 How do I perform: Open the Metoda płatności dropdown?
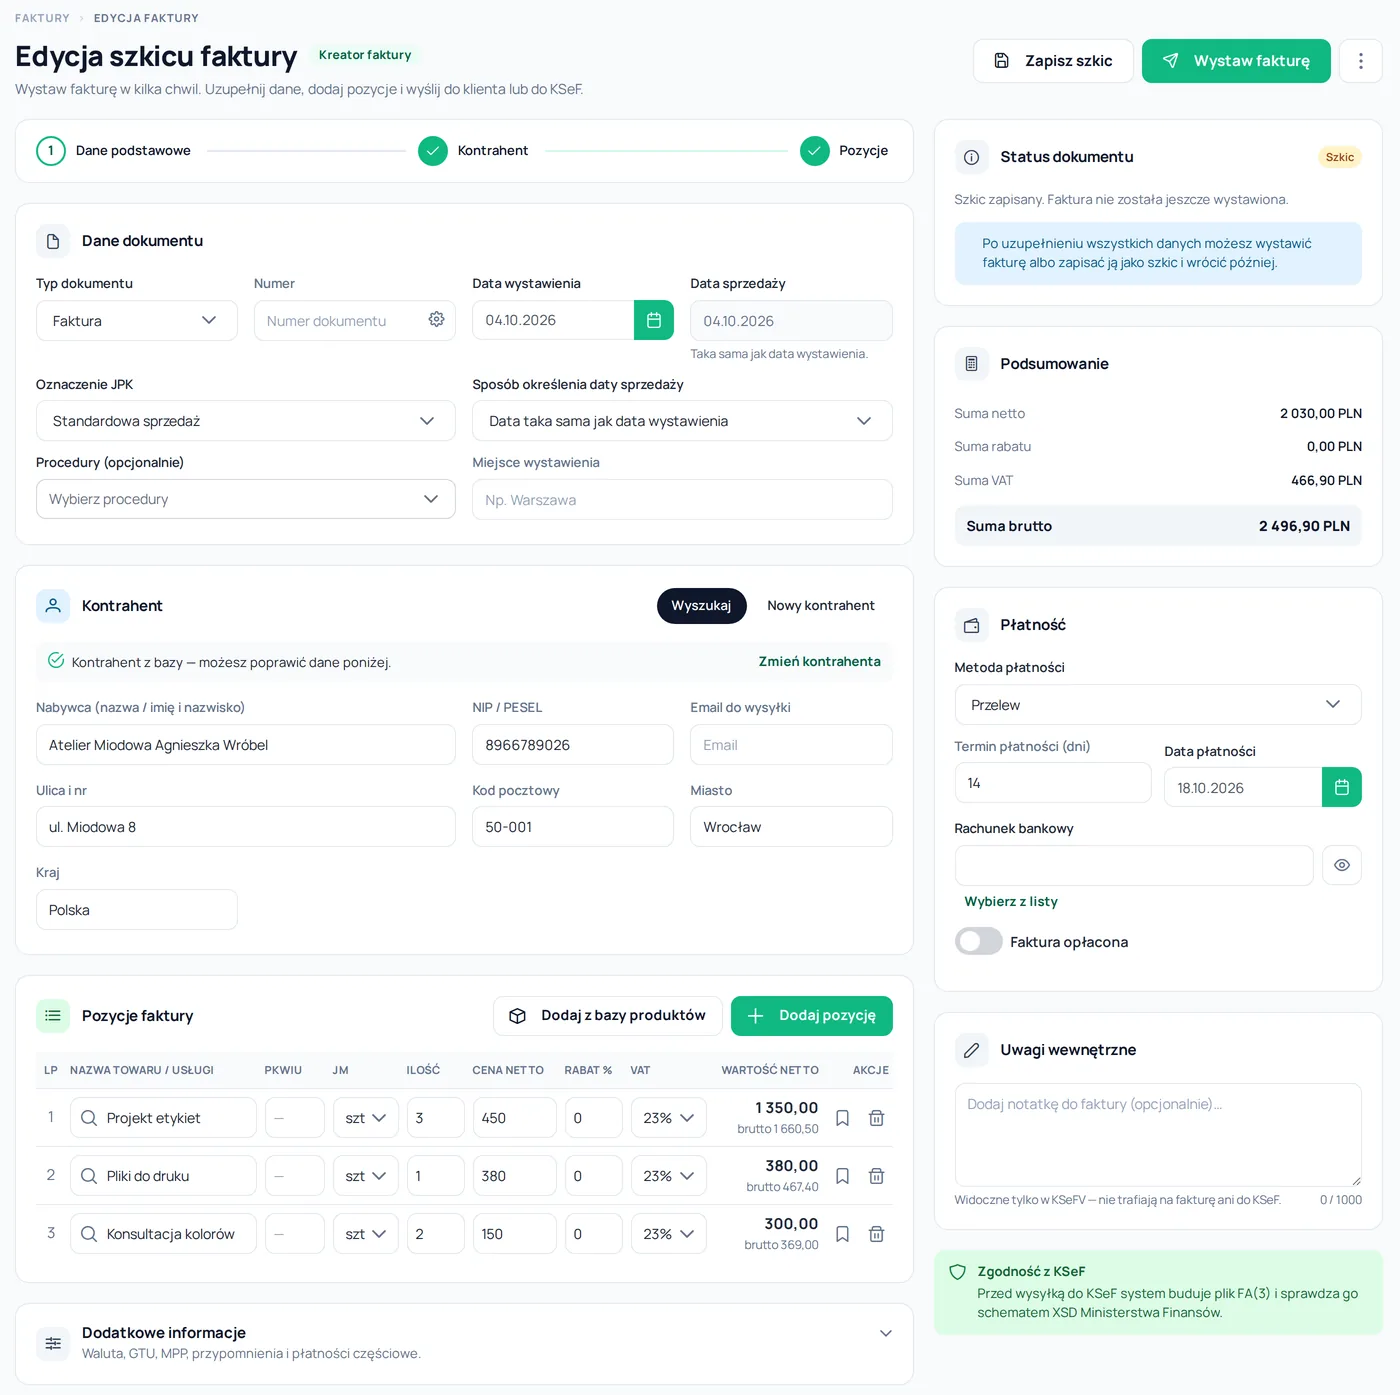coord(1158,705)
